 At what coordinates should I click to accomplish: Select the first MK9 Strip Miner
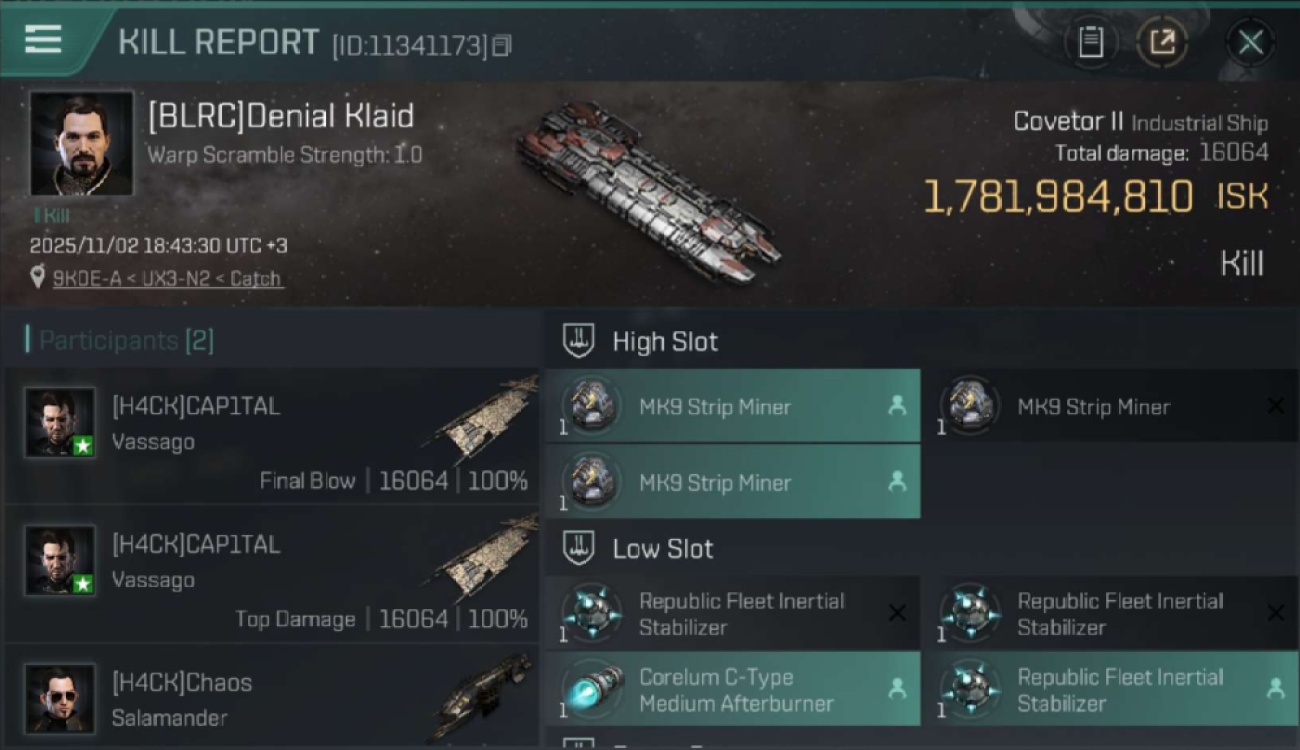pos(732,406)
